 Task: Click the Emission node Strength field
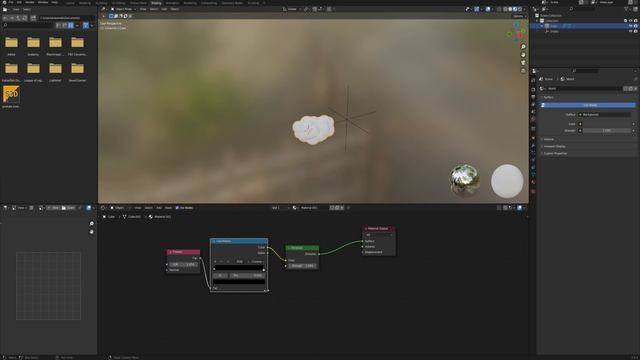coord(302,266)
